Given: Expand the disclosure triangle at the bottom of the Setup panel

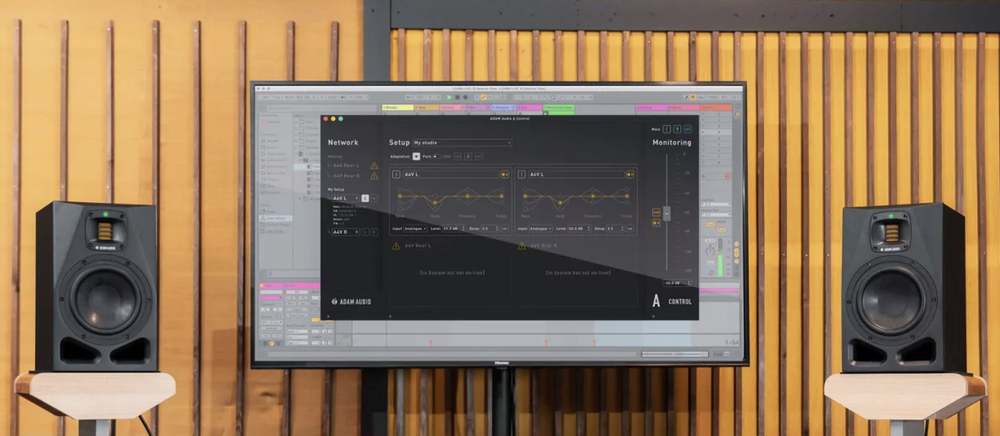Looking at the screenshot, I should (x=390, y=316).
